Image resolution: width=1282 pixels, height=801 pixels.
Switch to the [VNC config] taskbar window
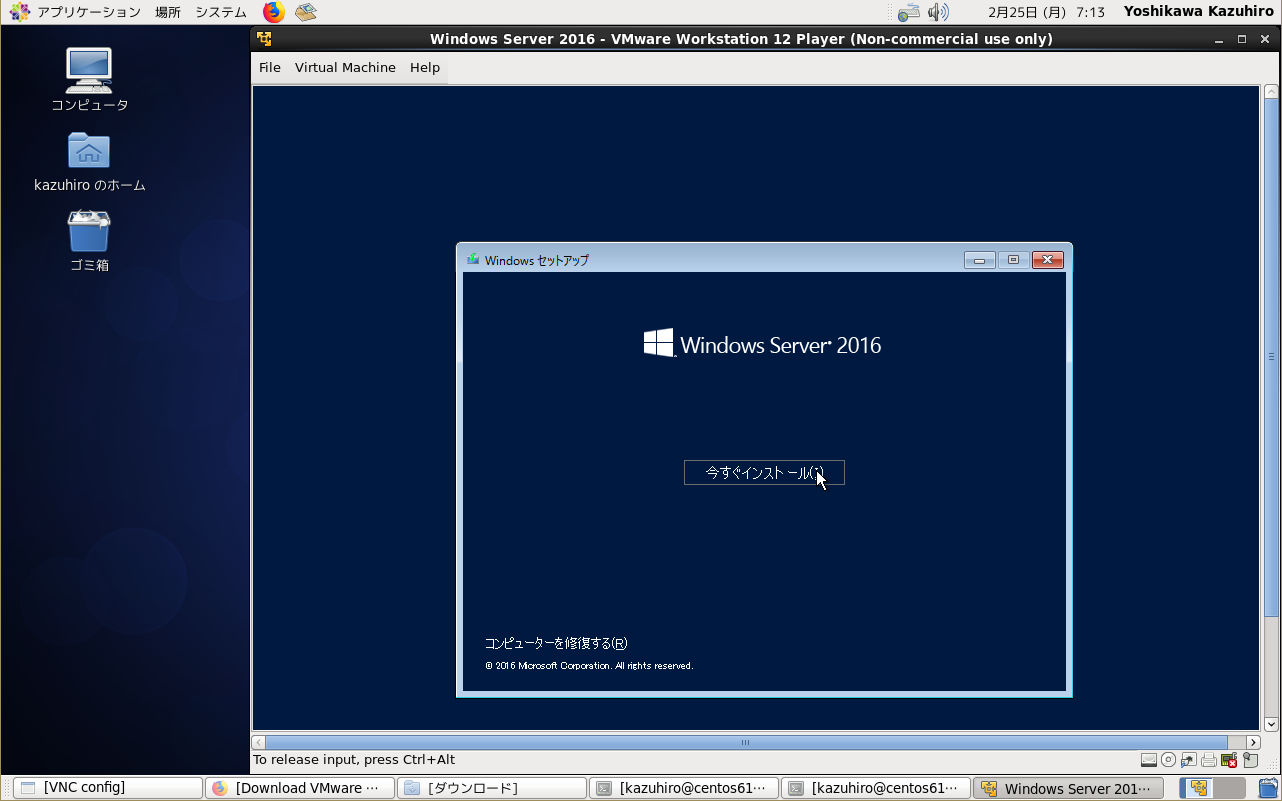coord(108,788)
